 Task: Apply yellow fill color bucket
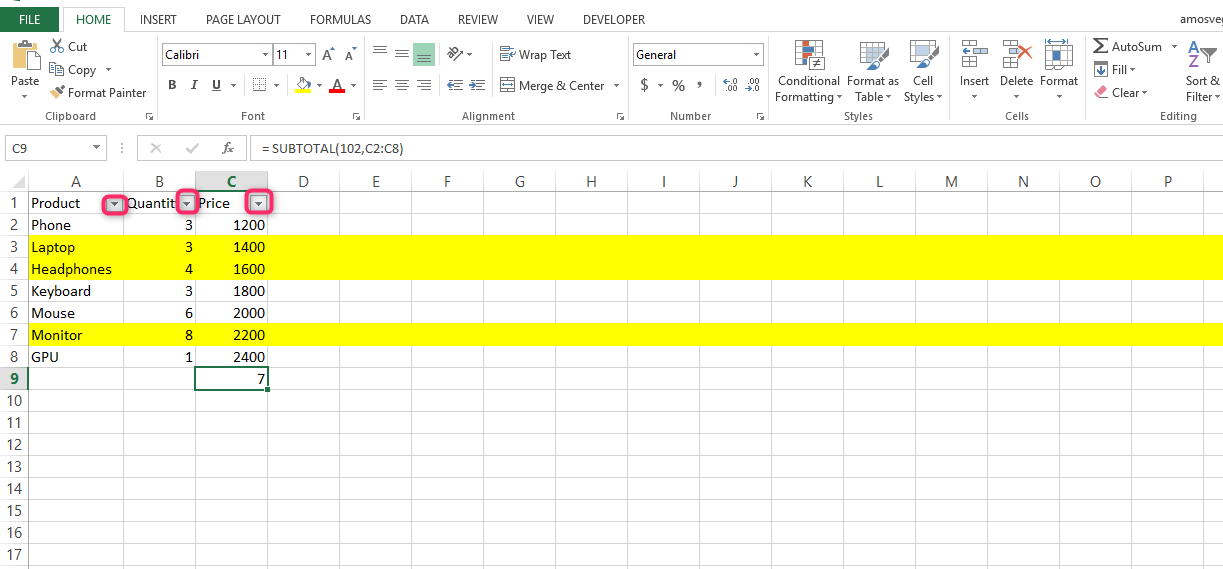coord(303,85)
